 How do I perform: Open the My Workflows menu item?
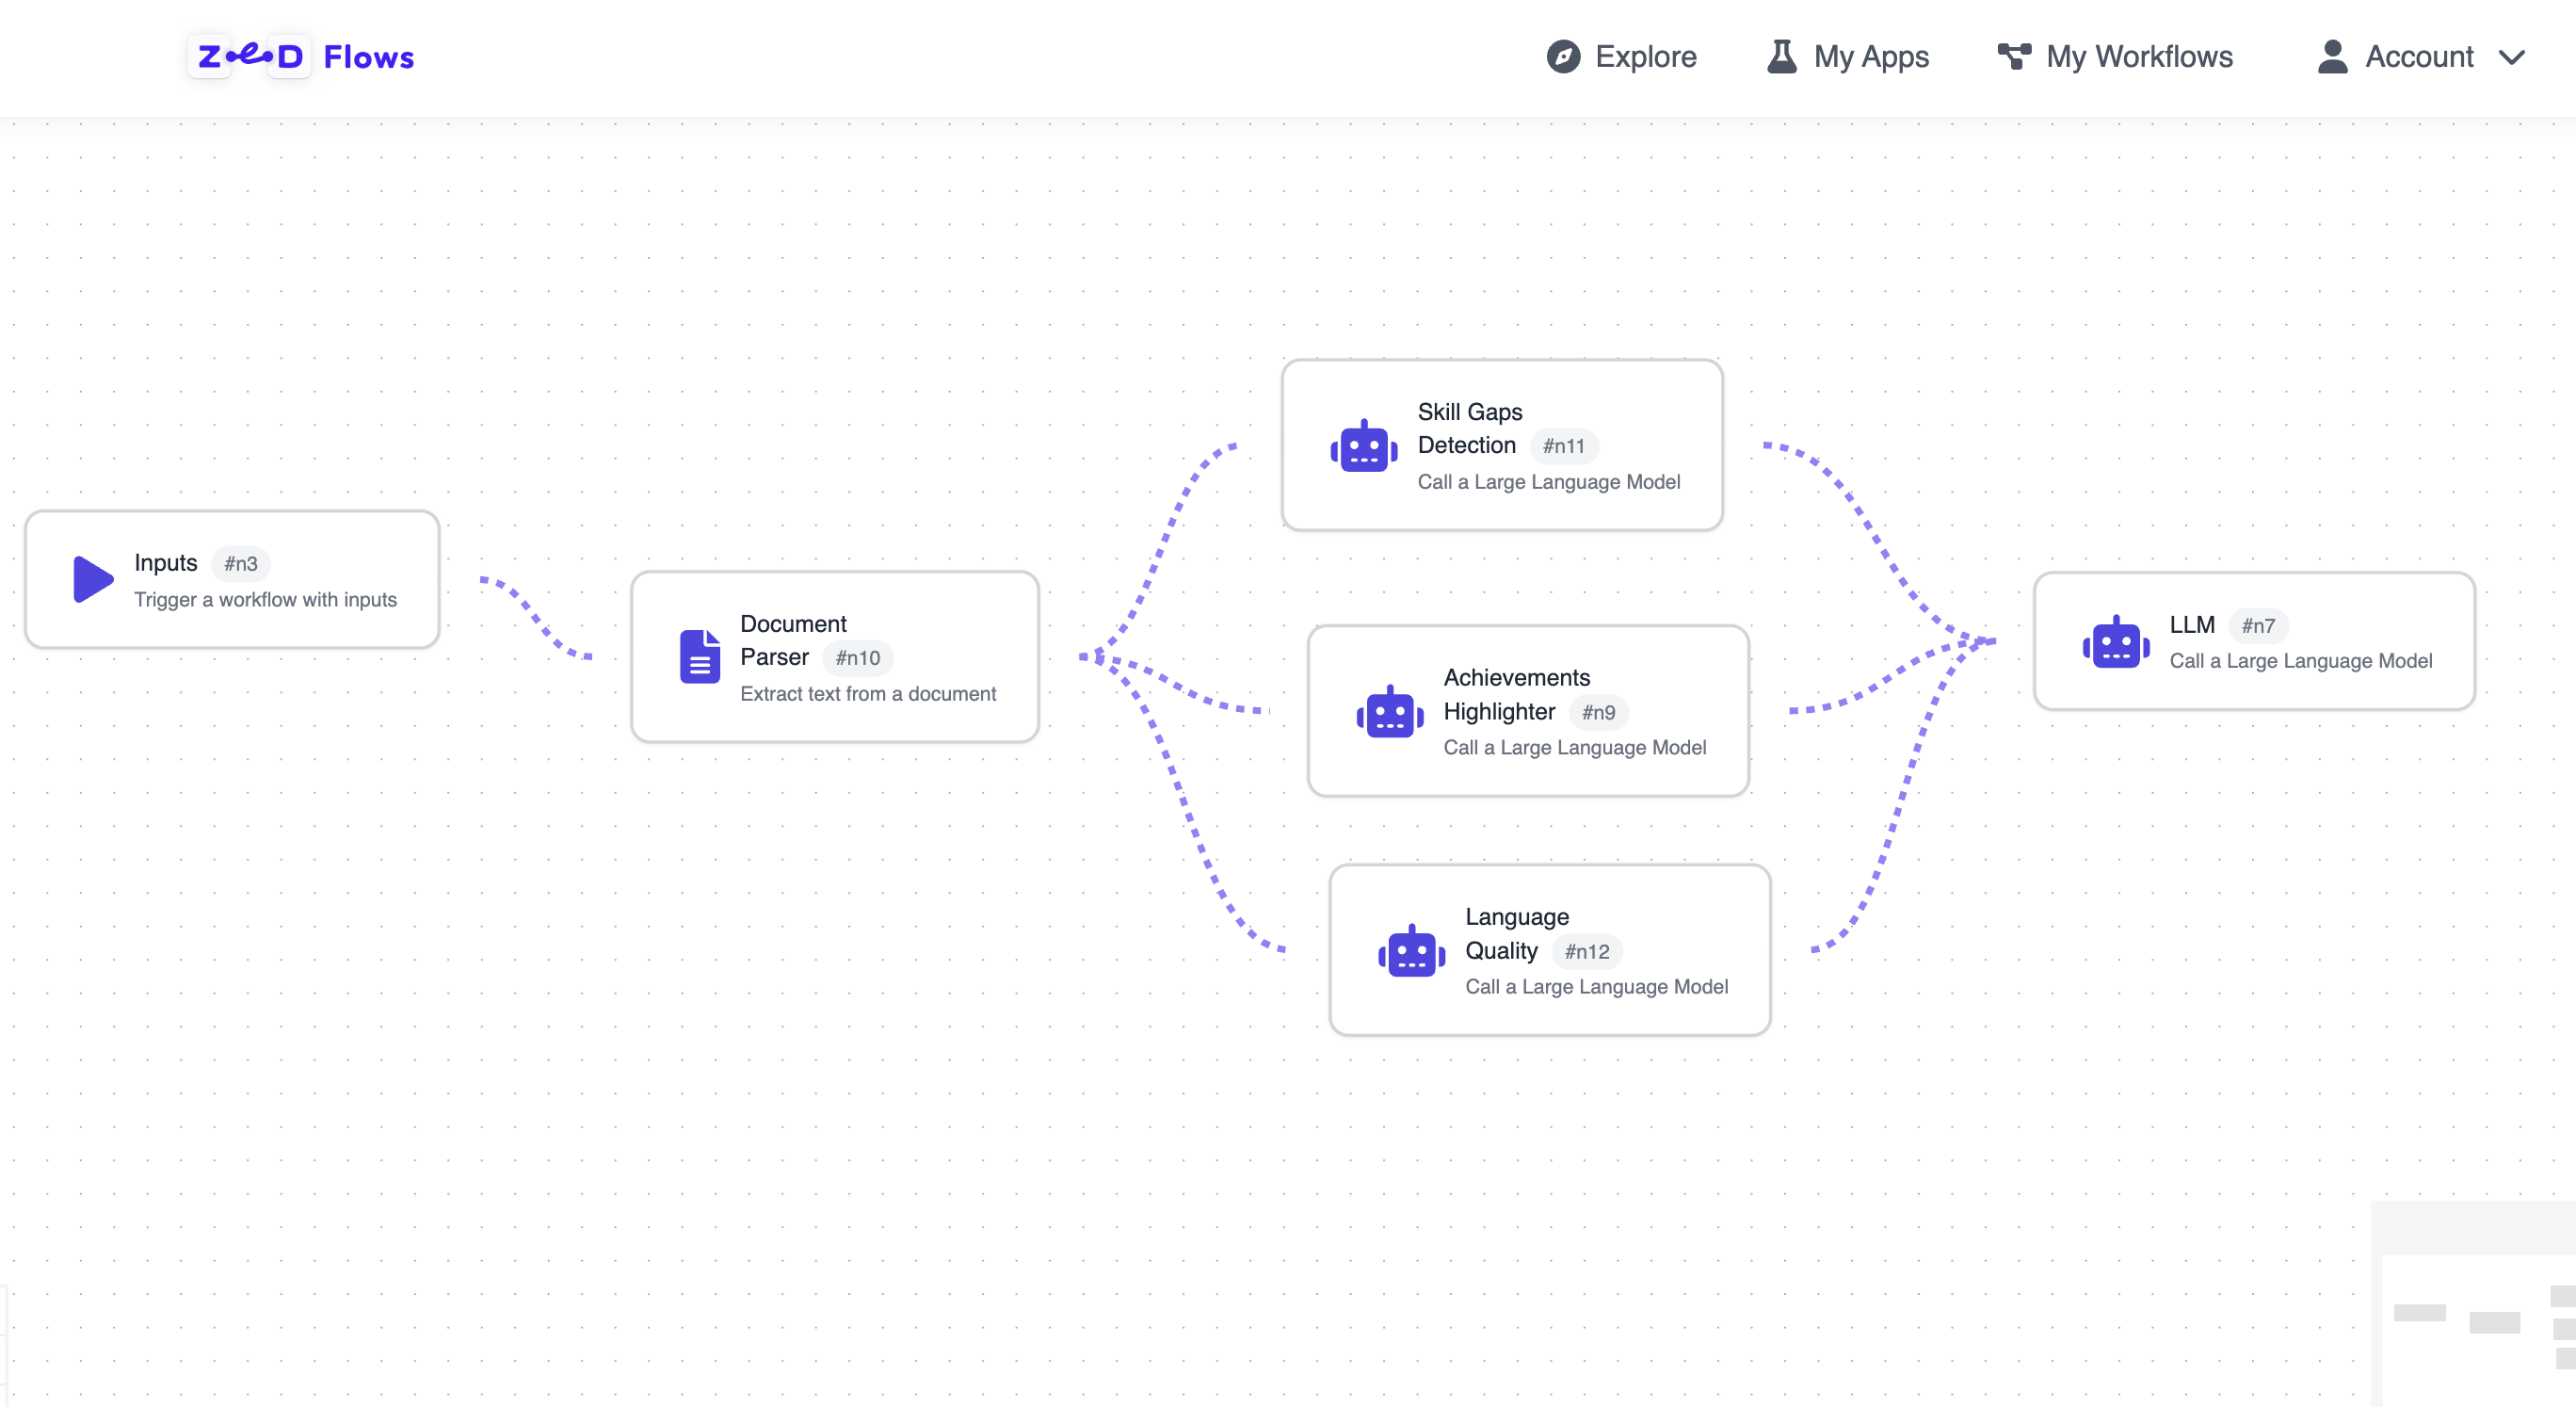point(2138,57)
